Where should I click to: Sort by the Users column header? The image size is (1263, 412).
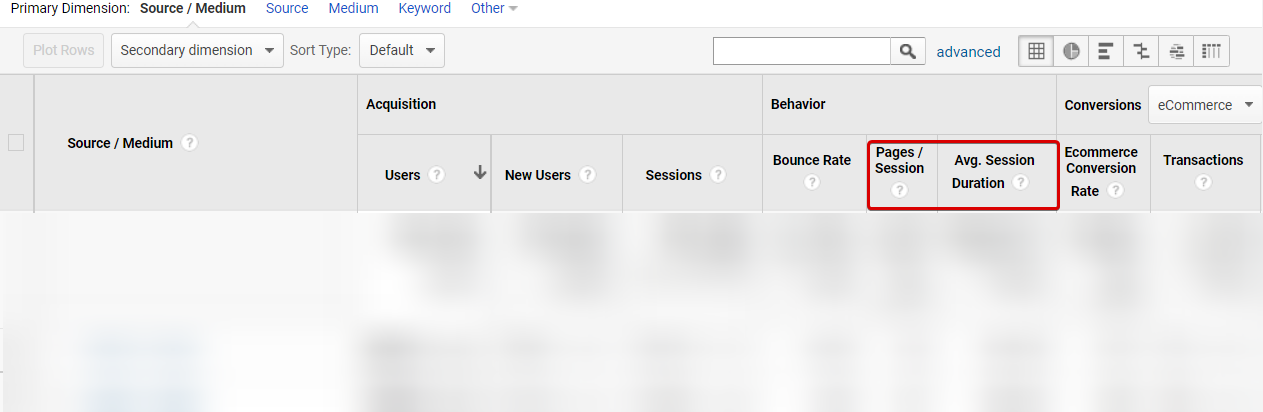click(402, 175)
